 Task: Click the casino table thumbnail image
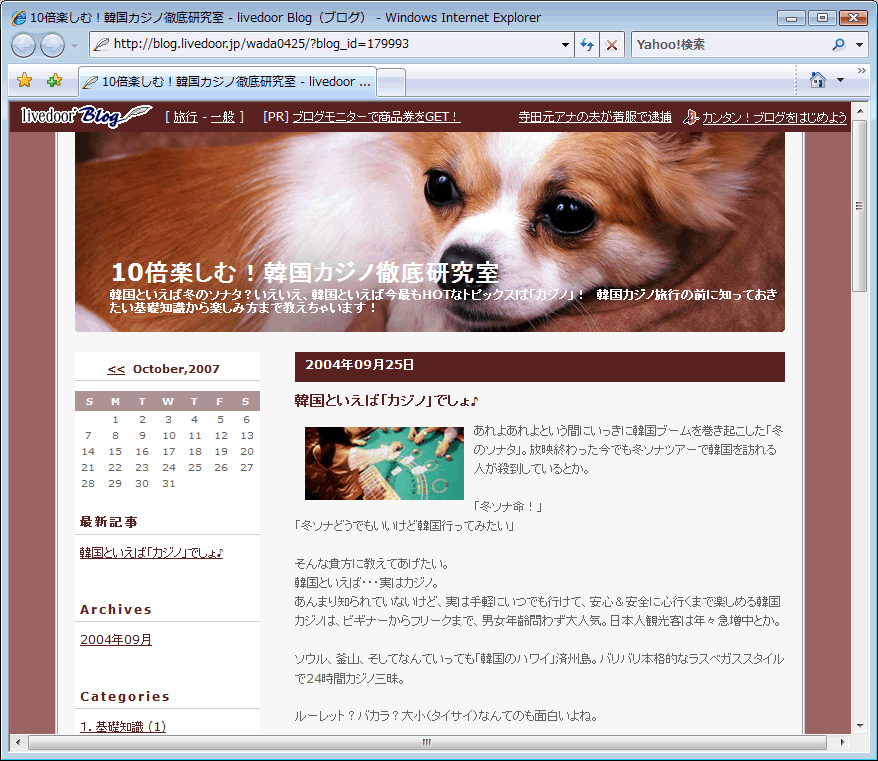coord(384,463)
